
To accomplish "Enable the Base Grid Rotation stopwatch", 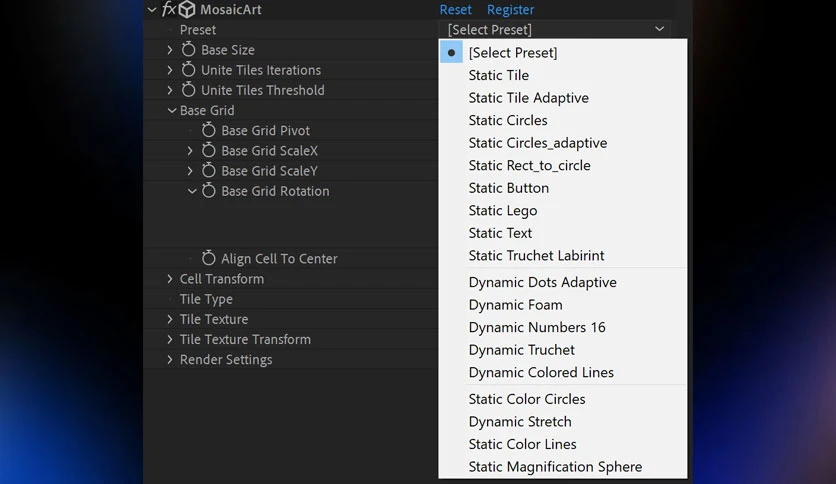I will pyautogui.click(x=208, y=191).
